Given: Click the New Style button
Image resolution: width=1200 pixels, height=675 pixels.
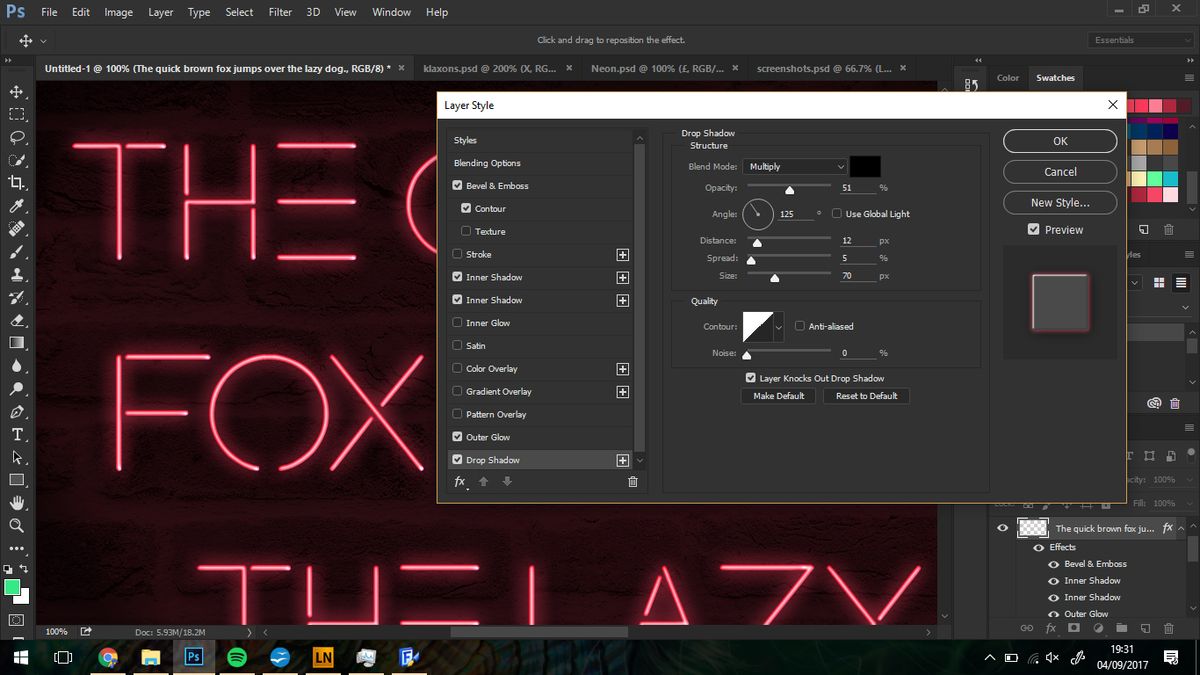Looking at the screenshot, I should (x=1059, y=202).
